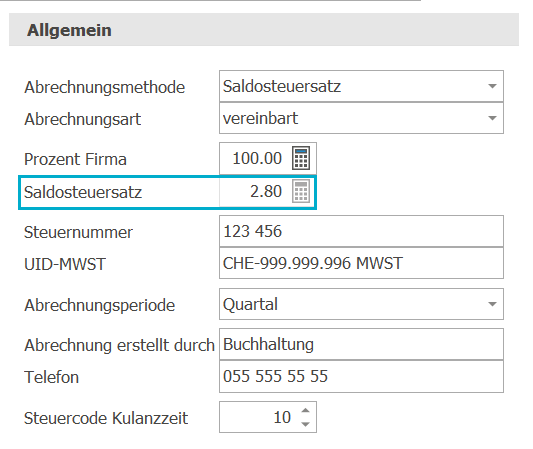This screenshot has height=449, width=533.
Task: Click the UID-MWST input field
Action: pos(361,263)
